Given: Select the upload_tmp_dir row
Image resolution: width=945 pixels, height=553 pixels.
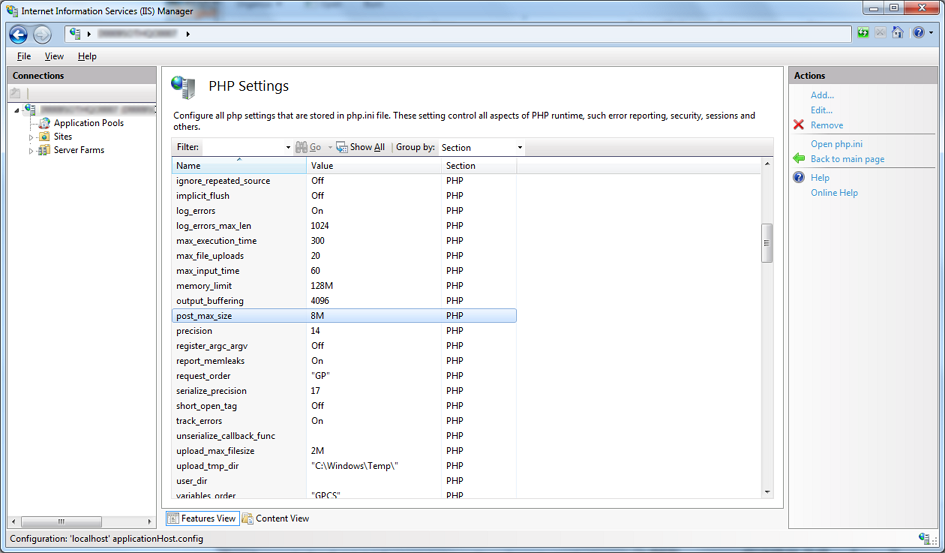Looking at the screenshot, I should [x=344, y=466].
